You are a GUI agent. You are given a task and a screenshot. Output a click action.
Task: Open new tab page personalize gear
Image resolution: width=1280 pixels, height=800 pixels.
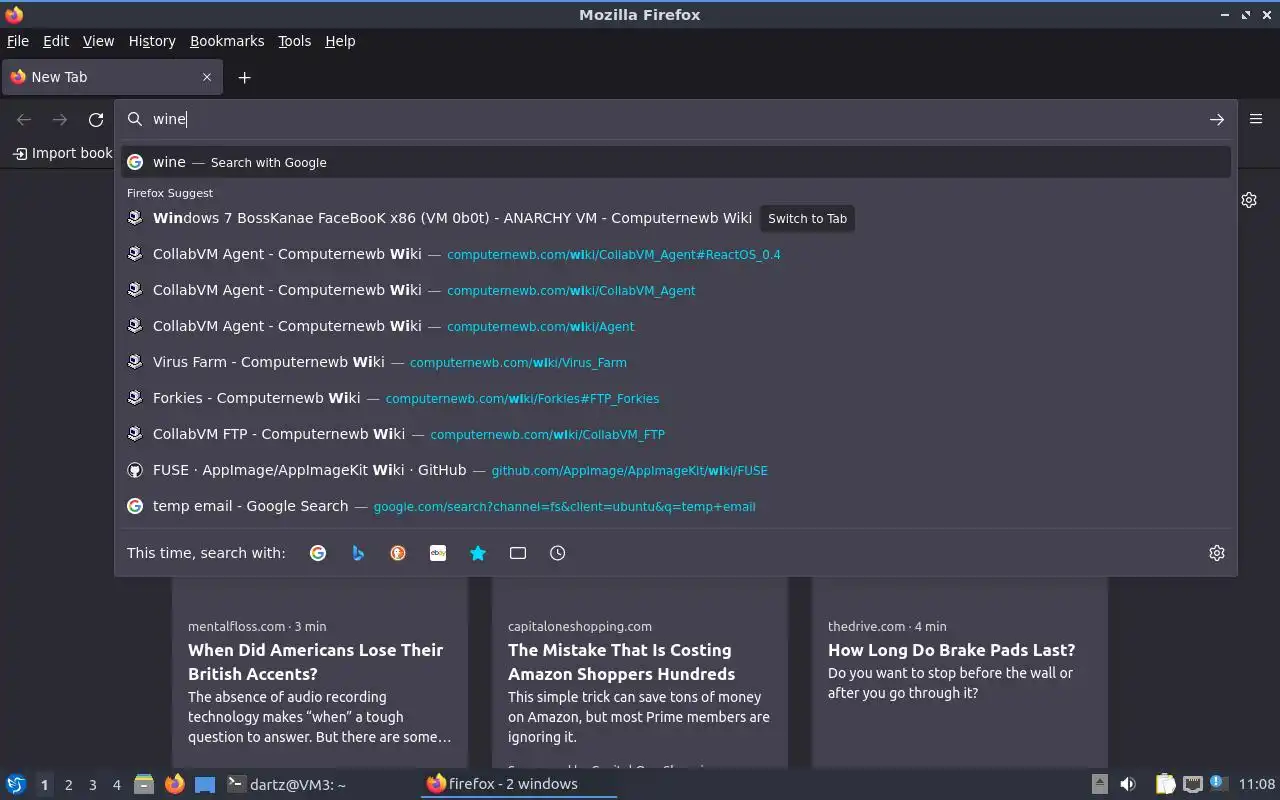pos(1249,200)
